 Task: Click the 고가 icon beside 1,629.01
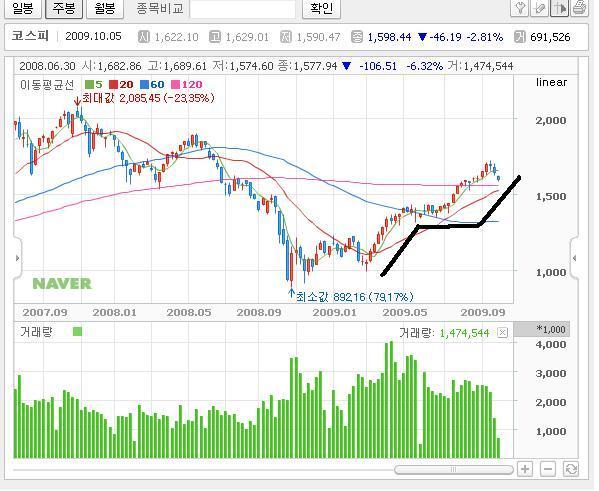pyautogui.click(x=215, y=37)
